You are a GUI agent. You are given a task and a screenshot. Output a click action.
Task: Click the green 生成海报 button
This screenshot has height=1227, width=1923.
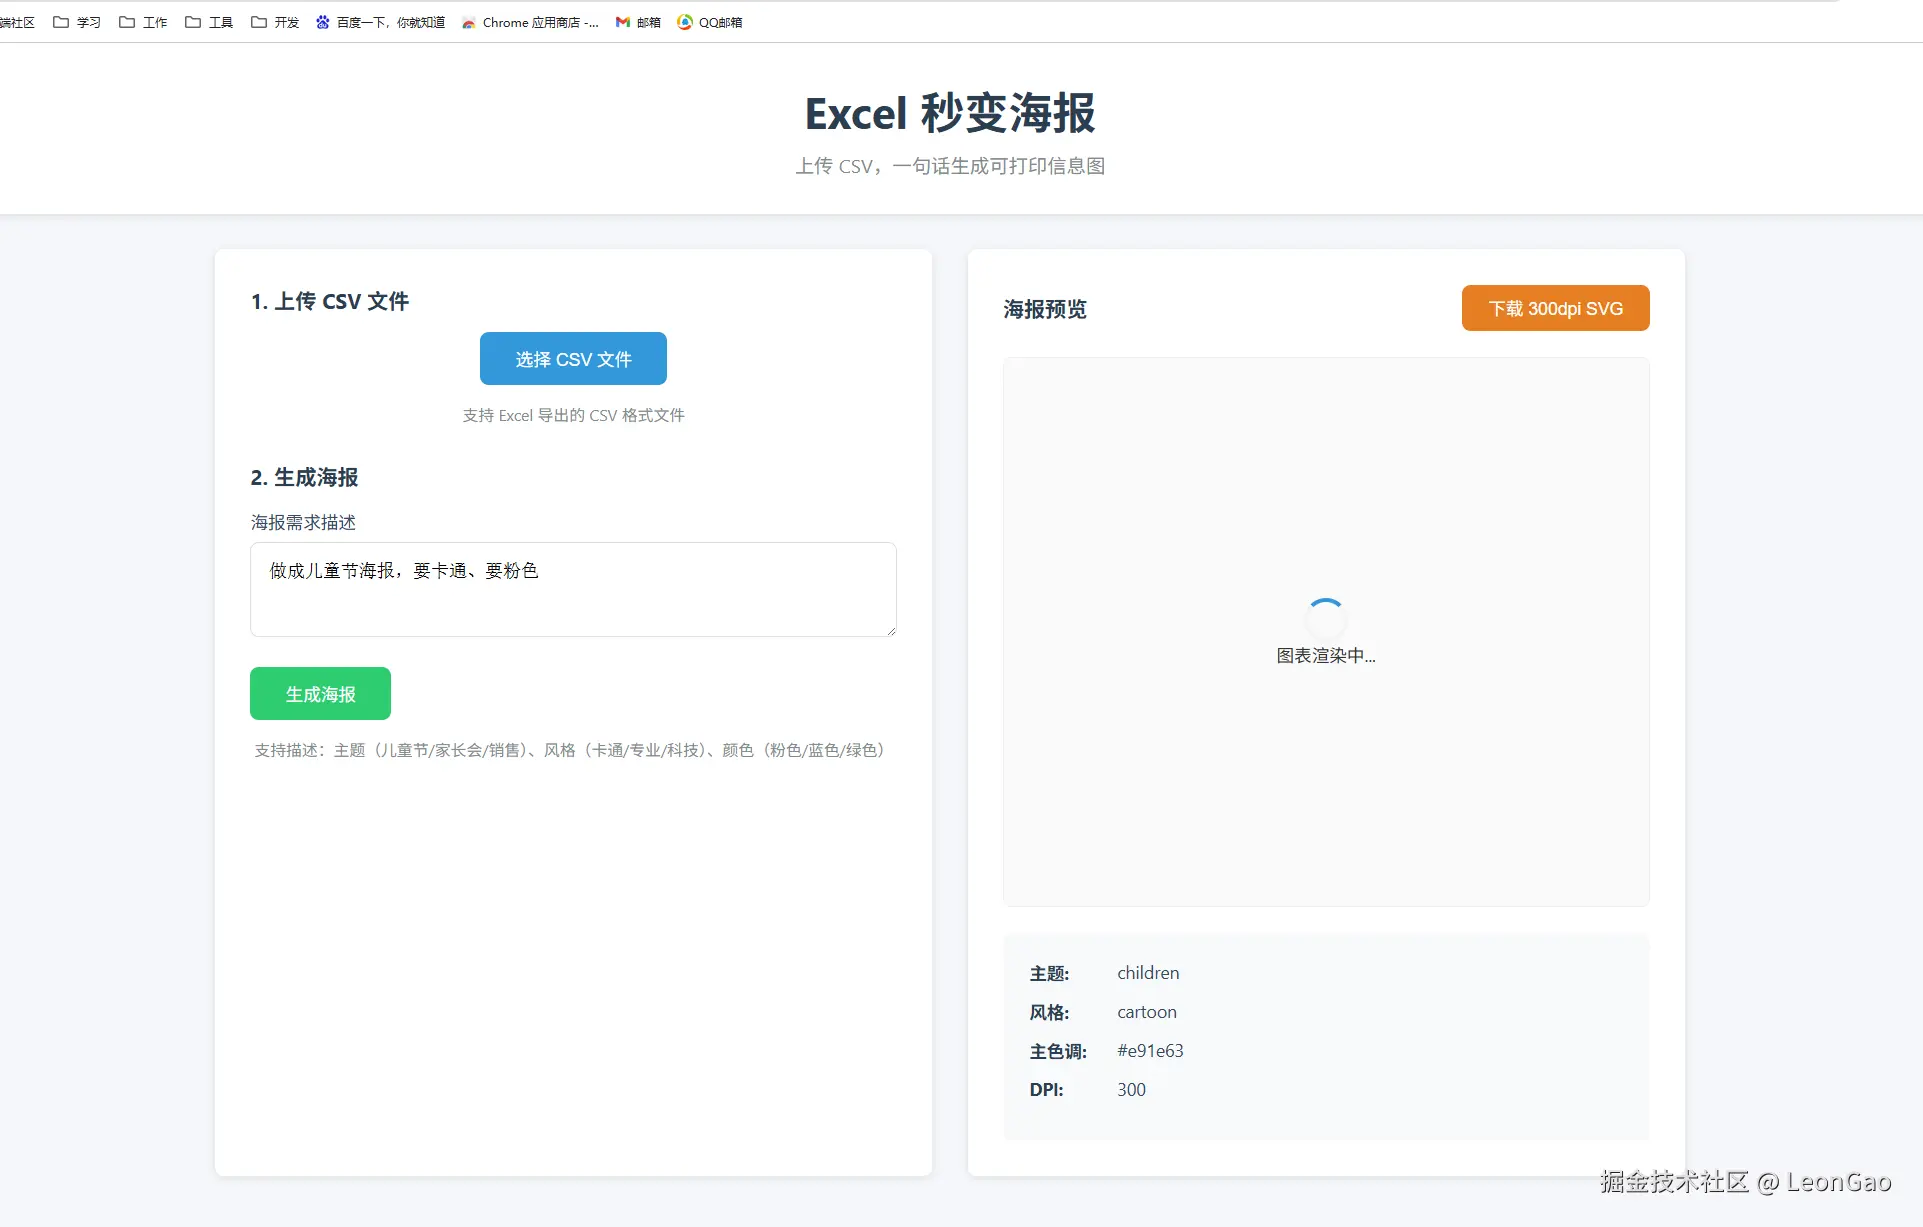click(320, 693)
